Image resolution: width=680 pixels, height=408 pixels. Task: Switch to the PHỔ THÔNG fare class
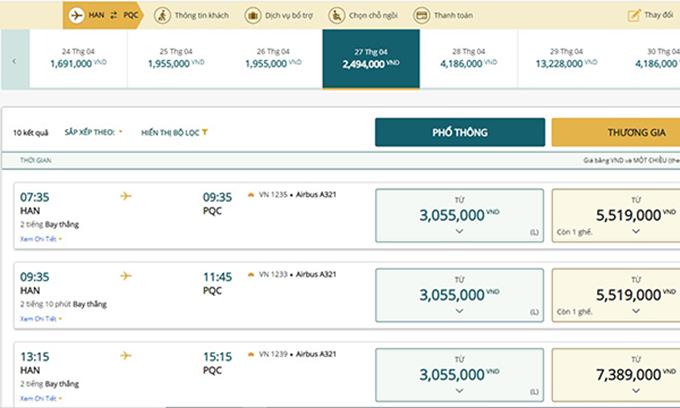coord(460,132)
